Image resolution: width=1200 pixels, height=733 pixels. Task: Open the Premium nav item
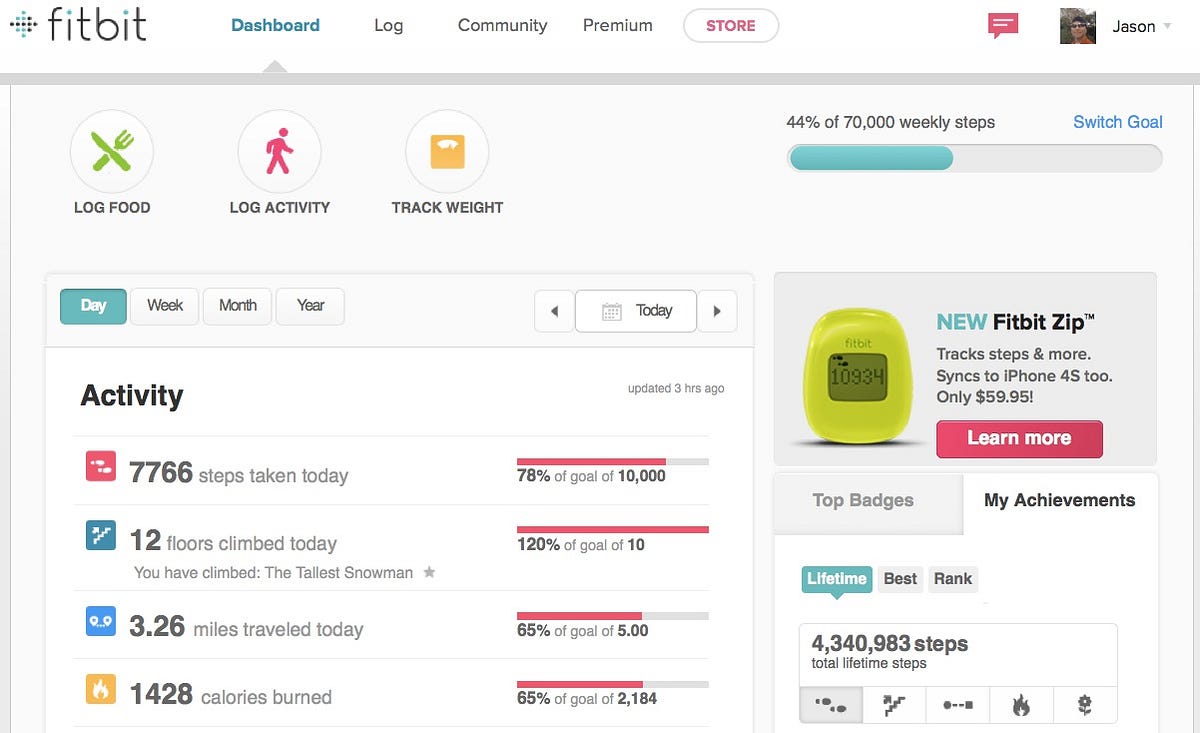[617, 26]
